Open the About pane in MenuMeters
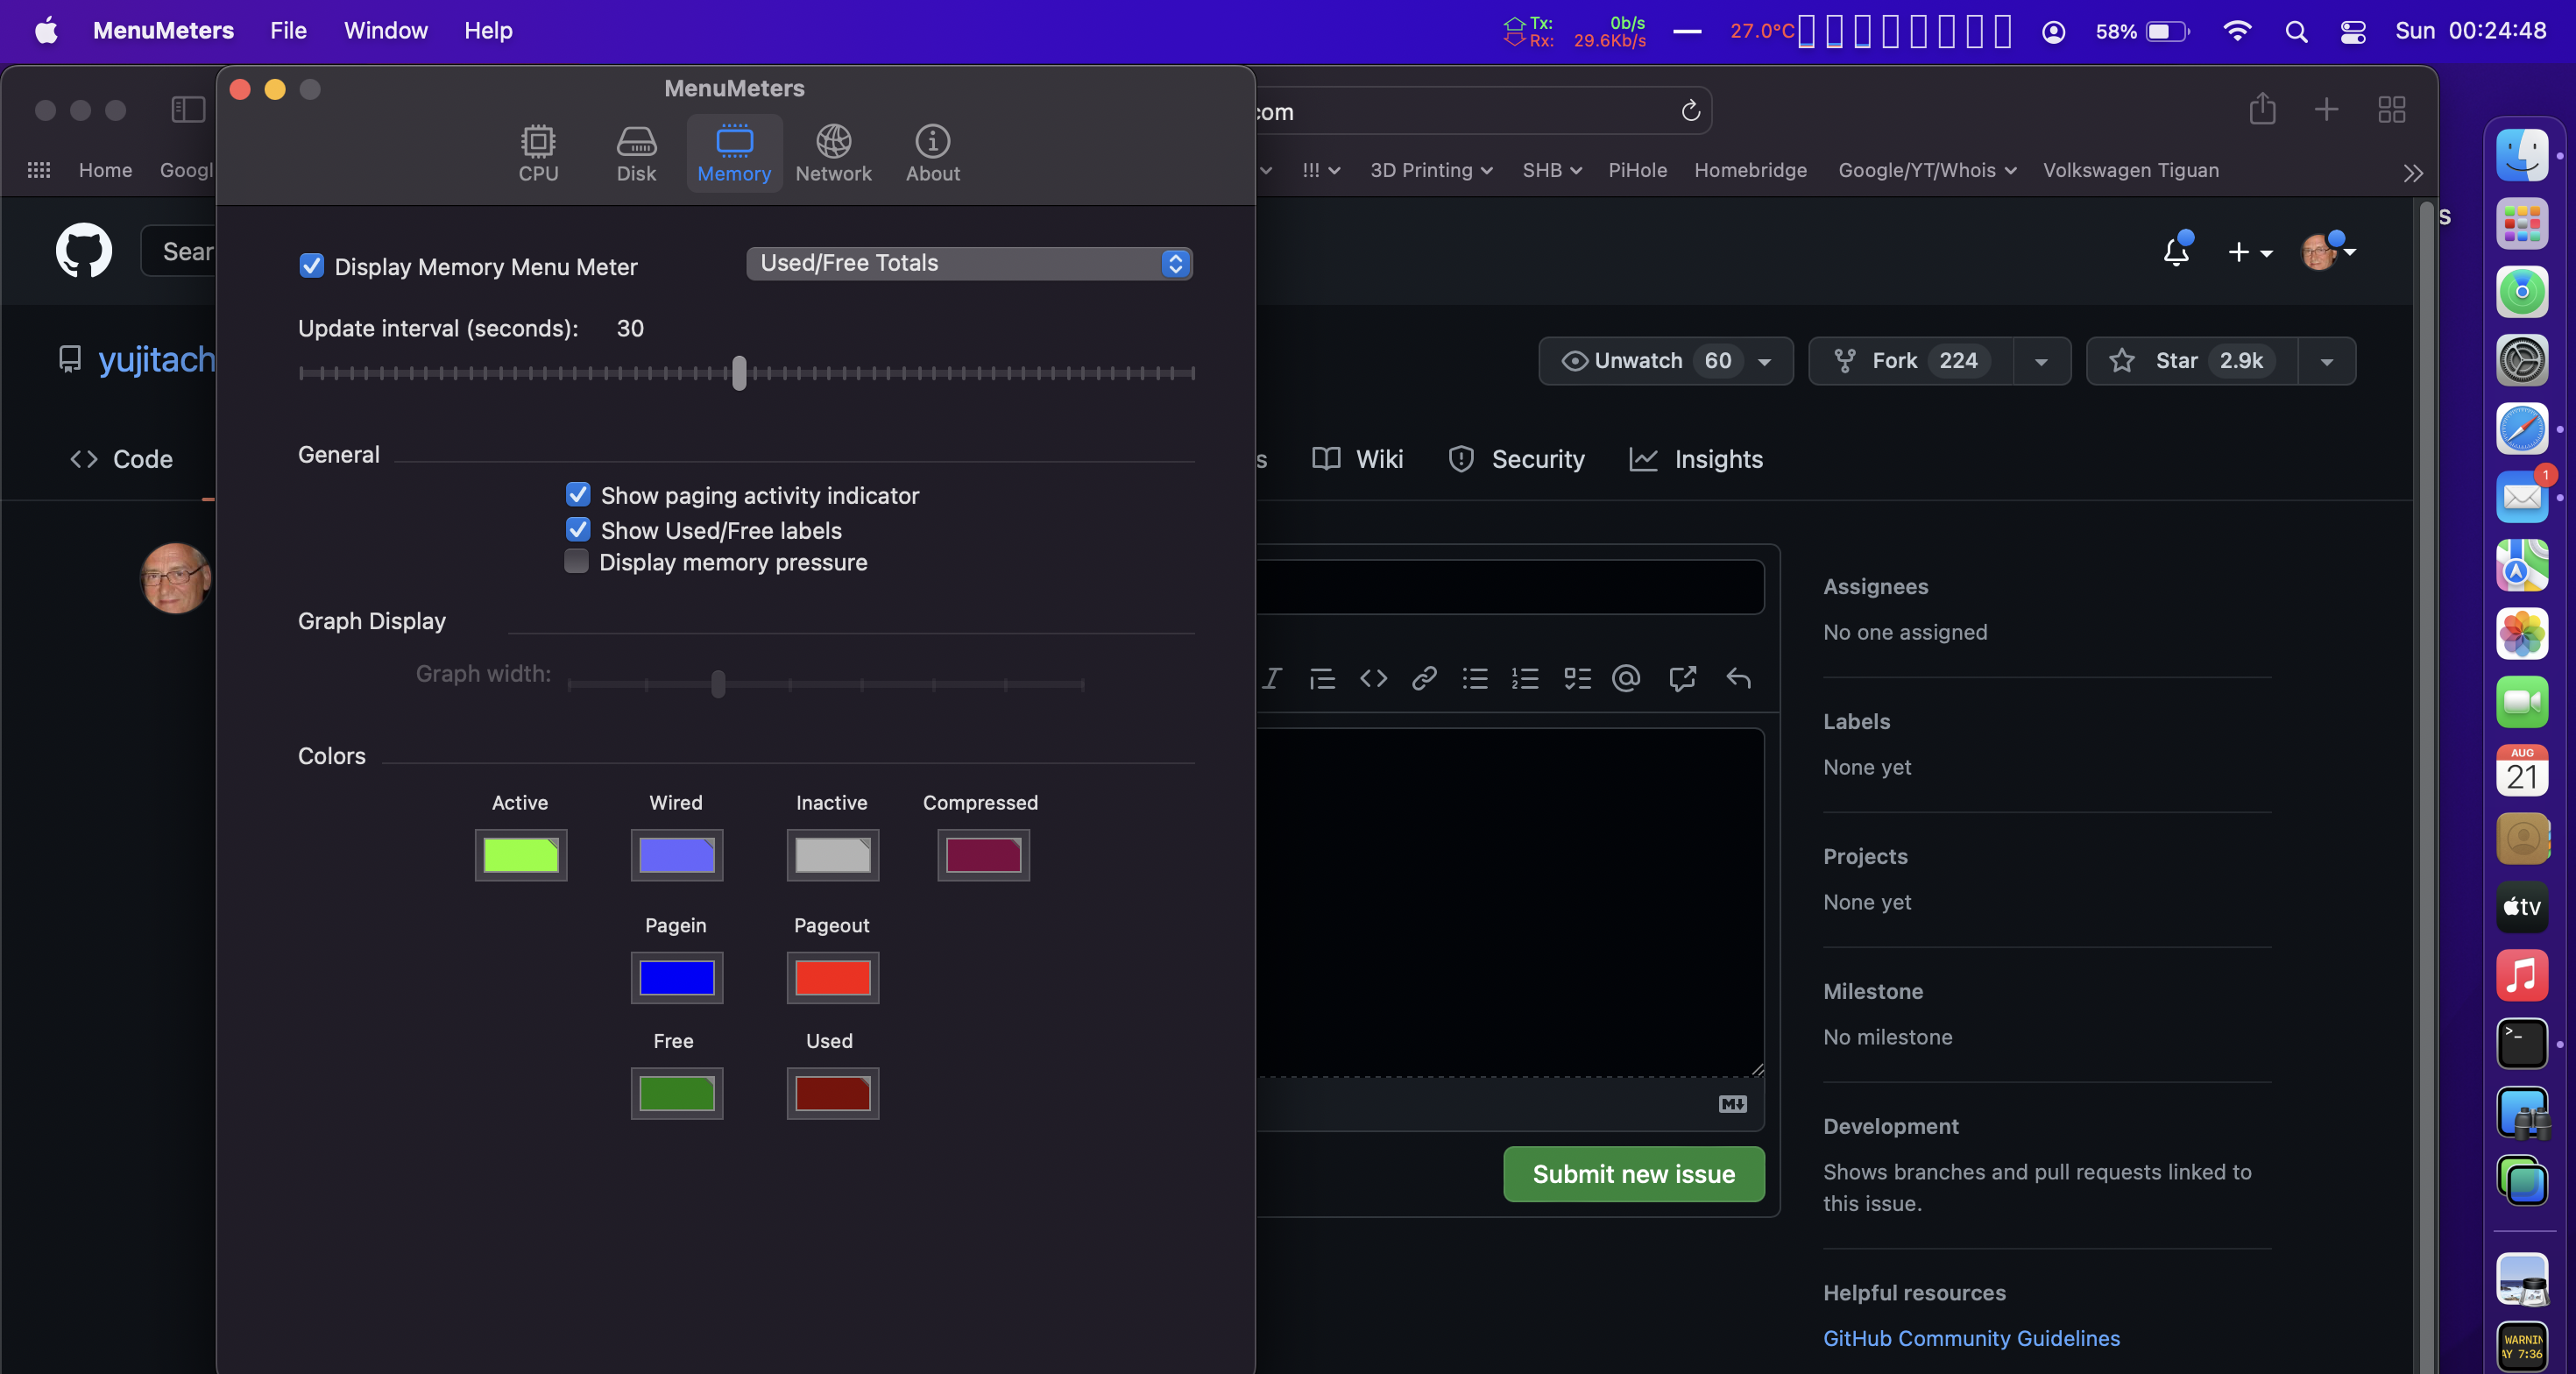 (931, 152)
